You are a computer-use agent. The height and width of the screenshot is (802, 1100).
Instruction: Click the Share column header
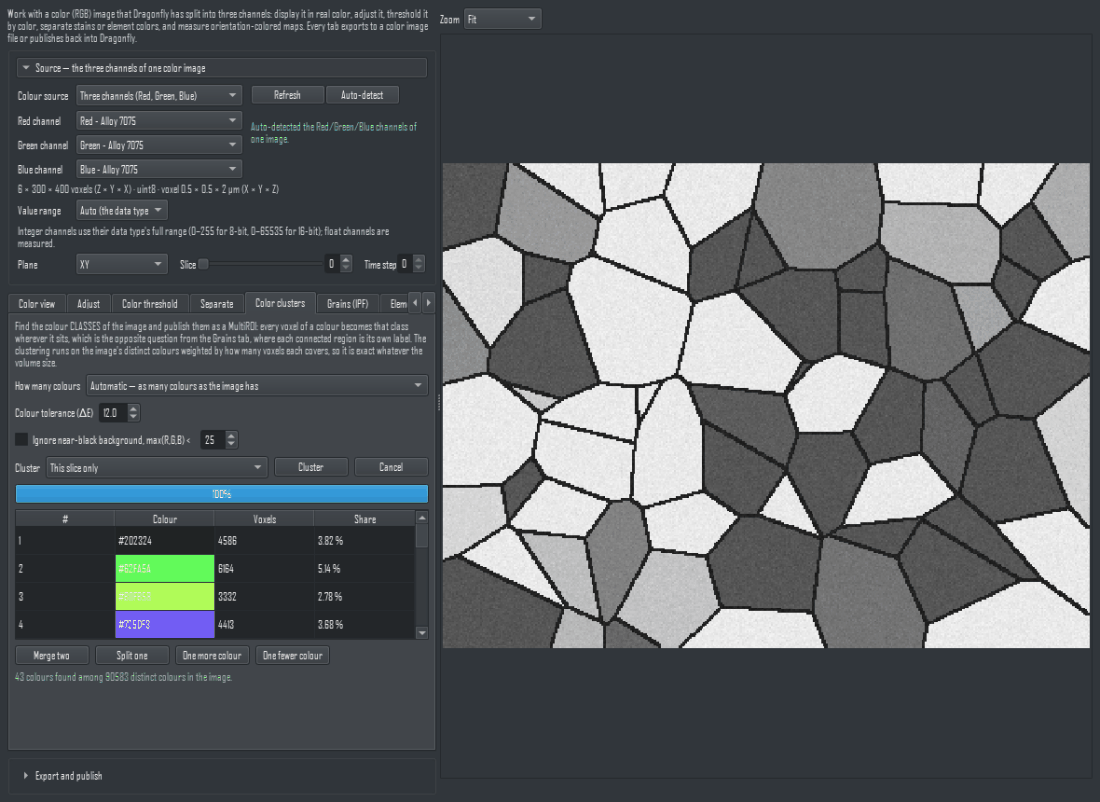click(x=365, y=519)
